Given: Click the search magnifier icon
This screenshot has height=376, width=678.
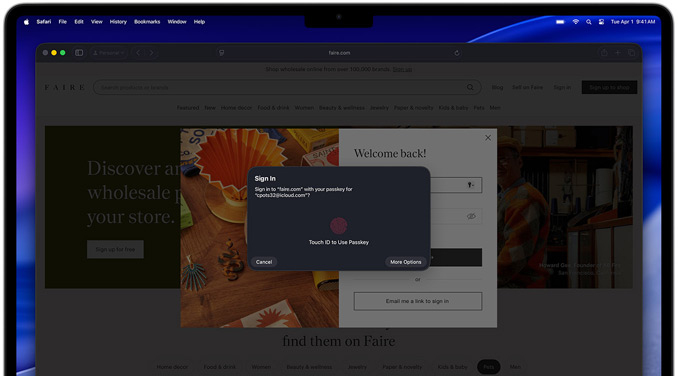Looking at the screenshot, I should (x=470, y=87).
